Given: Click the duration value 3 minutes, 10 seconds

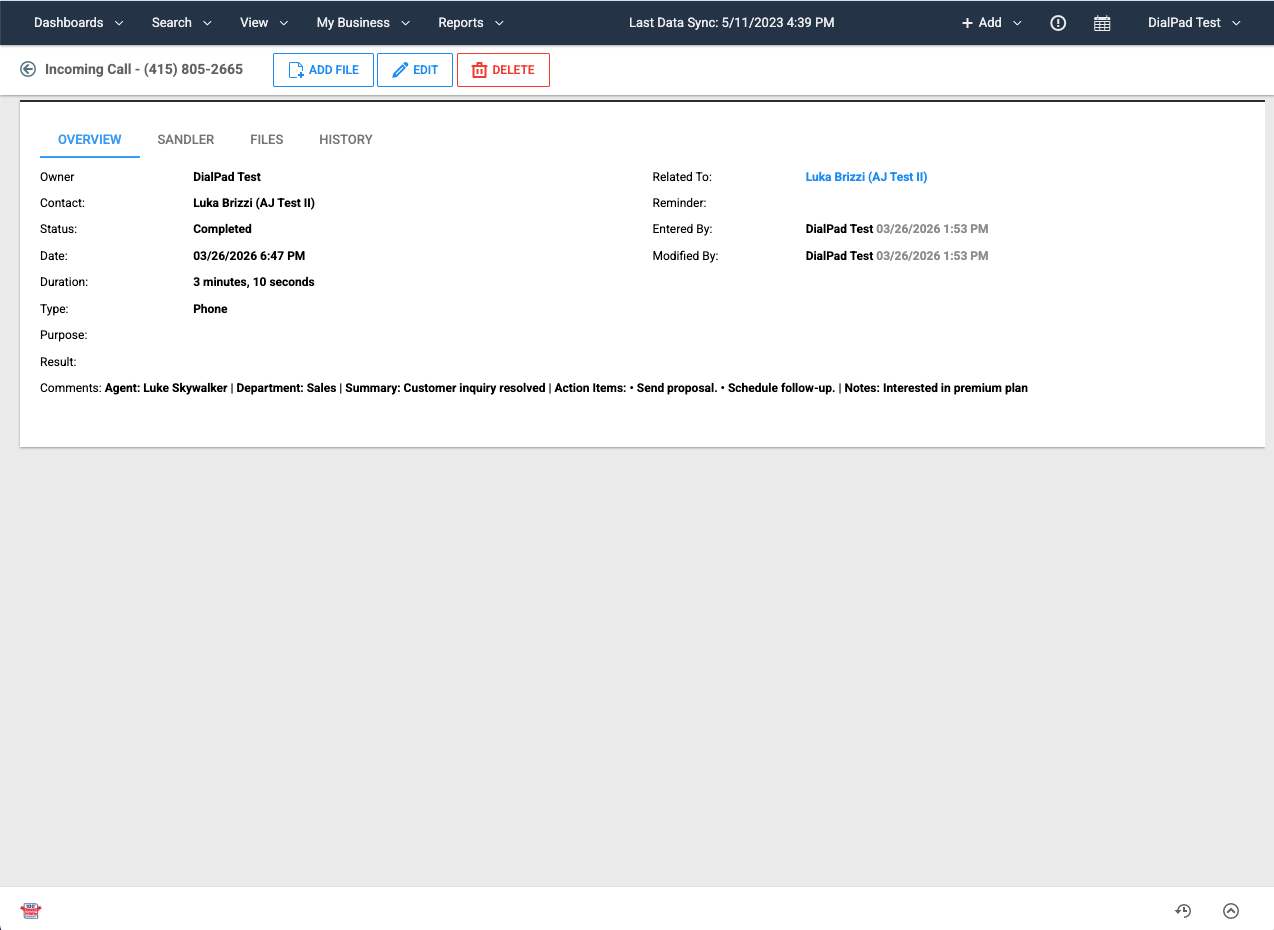Looking at the screenshot, I should (x=254, y=282).
